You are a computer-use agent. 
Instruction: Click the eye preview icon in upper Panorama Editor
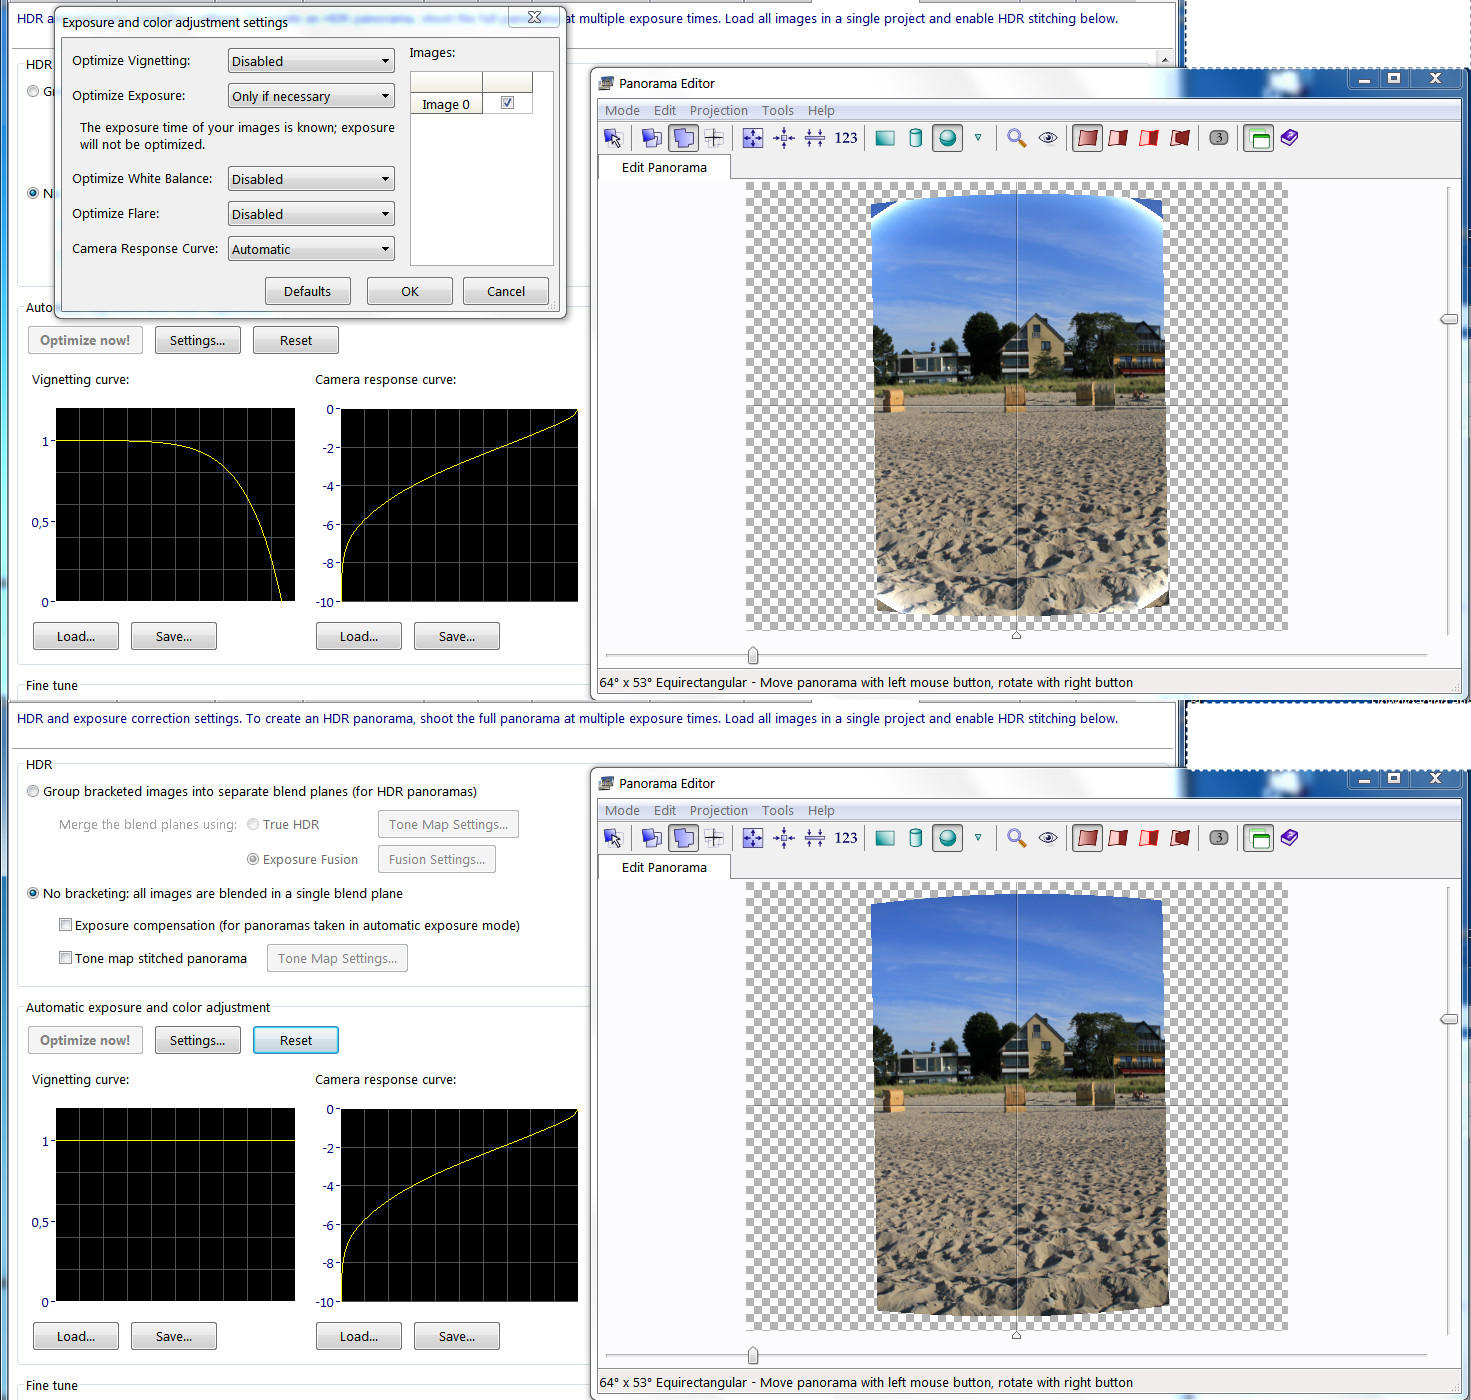pos(1047,138)
